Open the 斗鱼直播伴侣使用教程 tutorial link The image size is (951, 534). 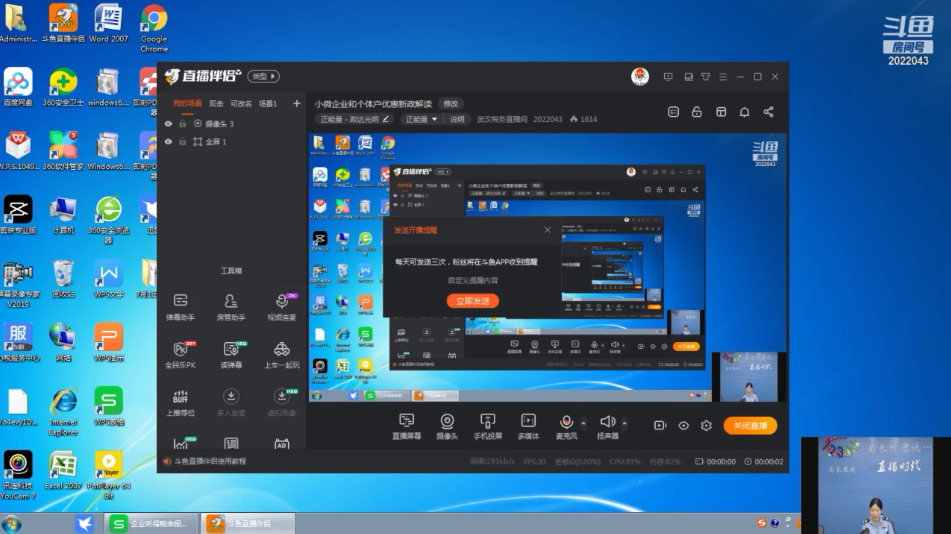pos(210,461)
